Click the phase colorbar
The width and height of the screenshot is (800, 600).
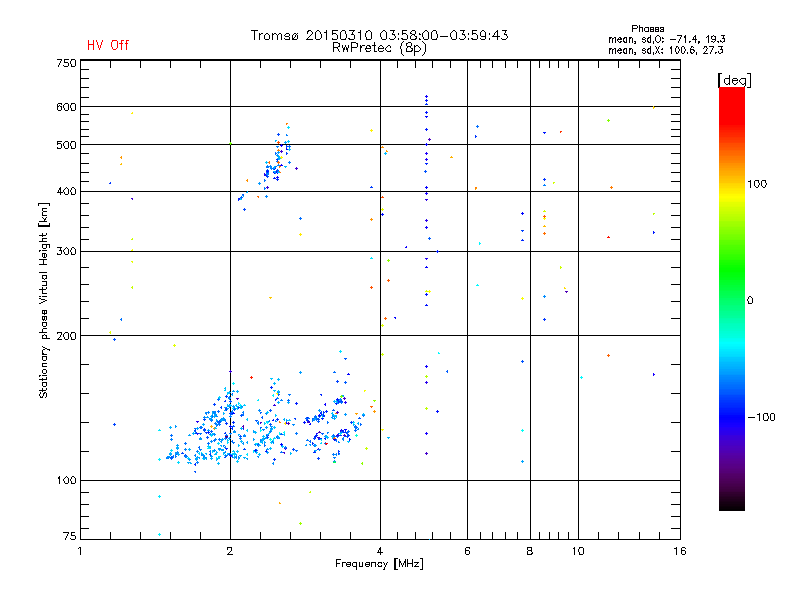pos(732,298)
